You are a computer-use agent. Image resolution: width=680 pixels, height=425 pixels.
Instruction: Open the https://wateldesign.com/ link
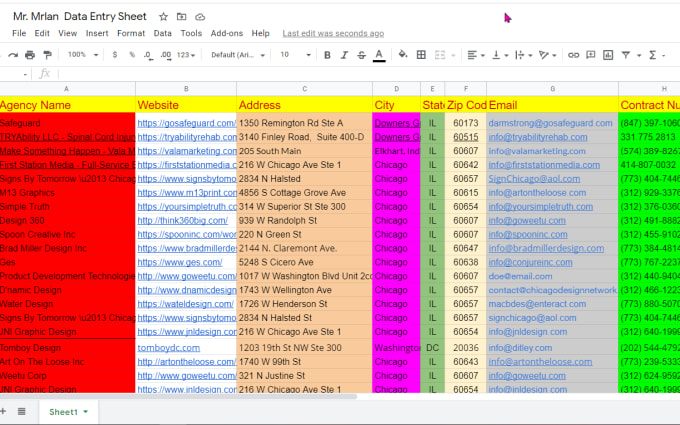(x=186, y=304)
